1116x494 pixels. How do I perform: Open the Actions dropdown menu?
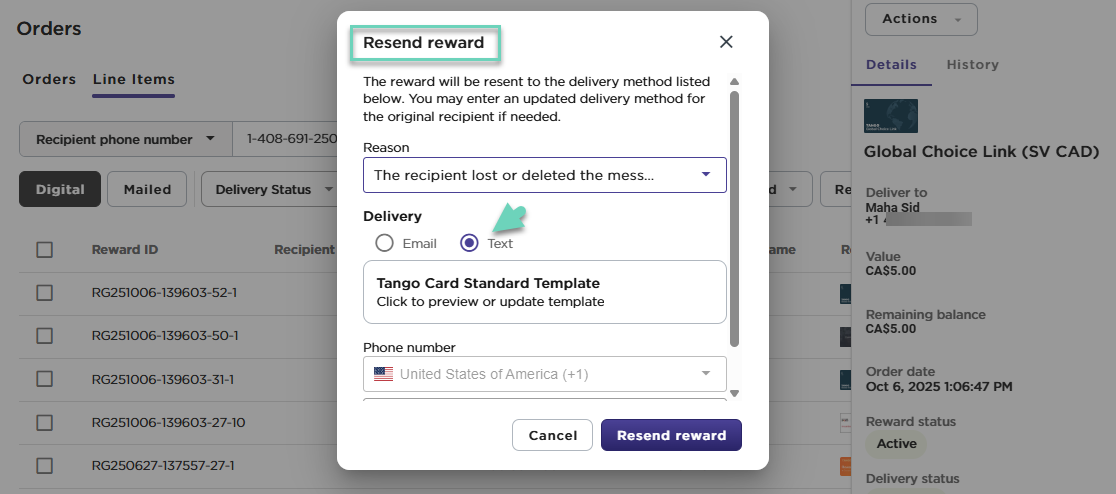tap(920, 19)
